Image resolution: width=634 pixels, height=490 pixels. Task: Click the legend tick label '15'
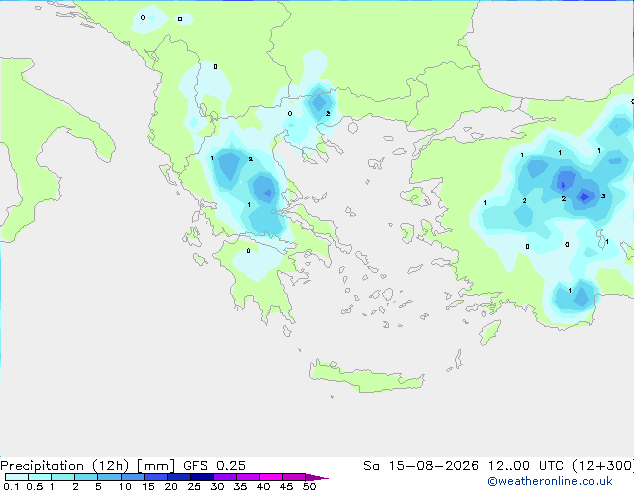click(x=148, y=486)
